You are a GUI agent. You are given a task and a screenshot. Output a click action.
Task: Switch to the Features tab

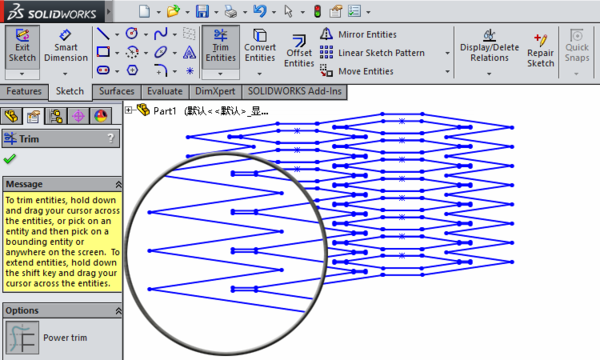[24, 91]
